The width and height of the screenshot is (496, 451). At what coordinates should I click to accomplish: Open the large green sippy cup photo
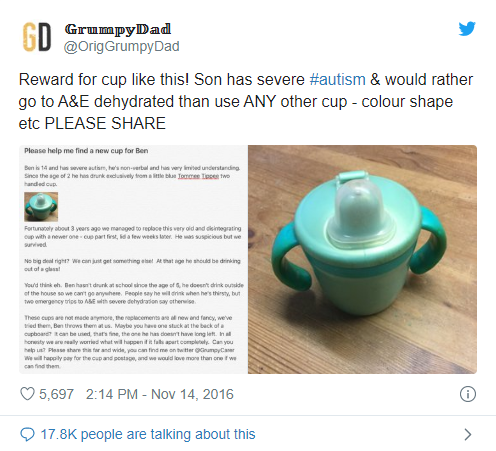(x=362, y=259)
